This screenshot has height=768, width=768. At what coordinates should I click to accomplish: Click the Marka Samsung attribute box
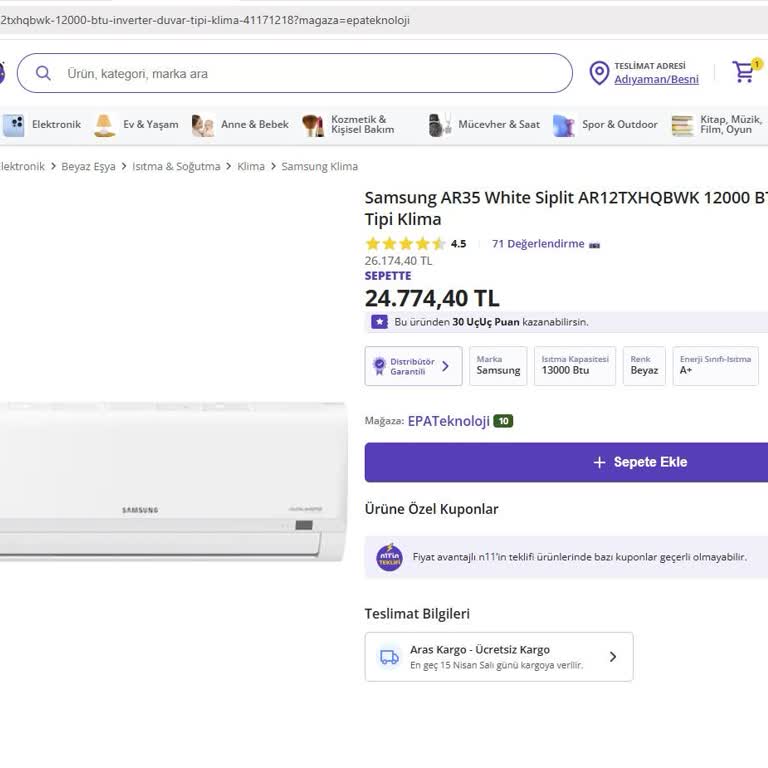(x=498, y=366)
